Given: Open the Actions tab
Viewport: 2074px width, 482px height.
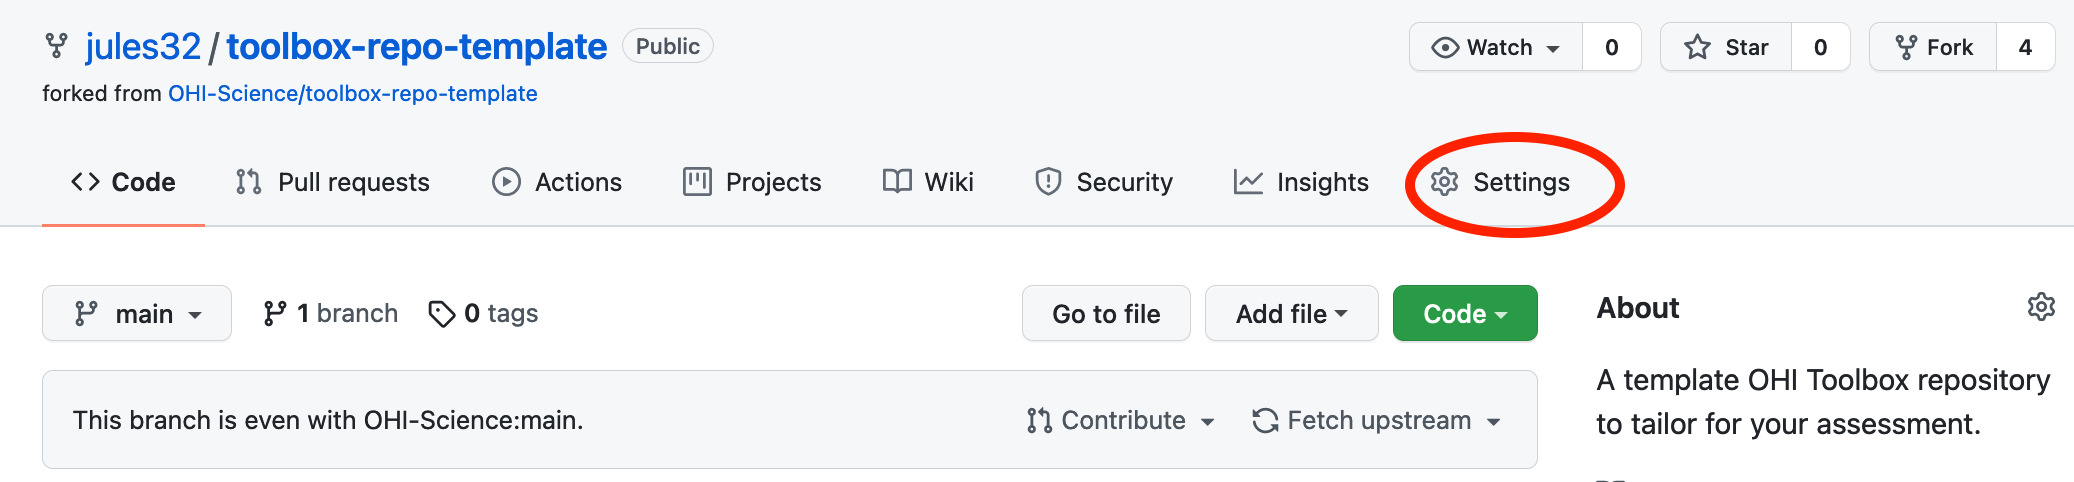Looking at the screenshot, I should point(557,182).
